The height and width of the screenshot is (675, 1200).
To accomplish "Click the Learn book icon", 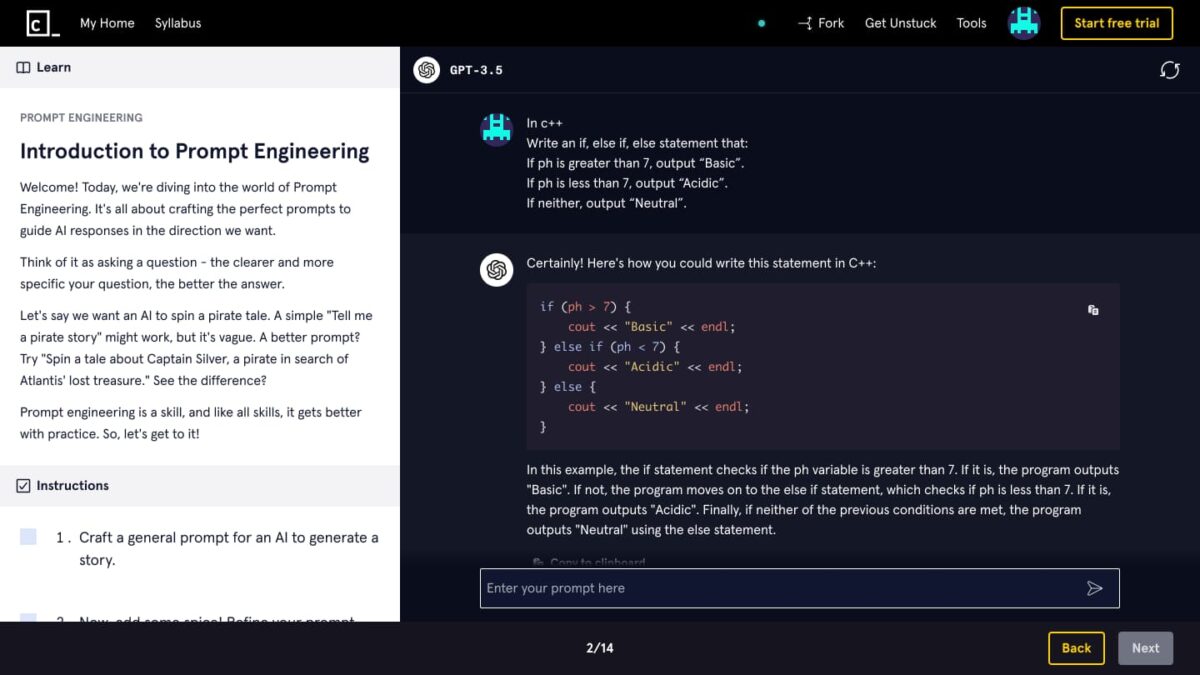I will (x=23, y=67).
